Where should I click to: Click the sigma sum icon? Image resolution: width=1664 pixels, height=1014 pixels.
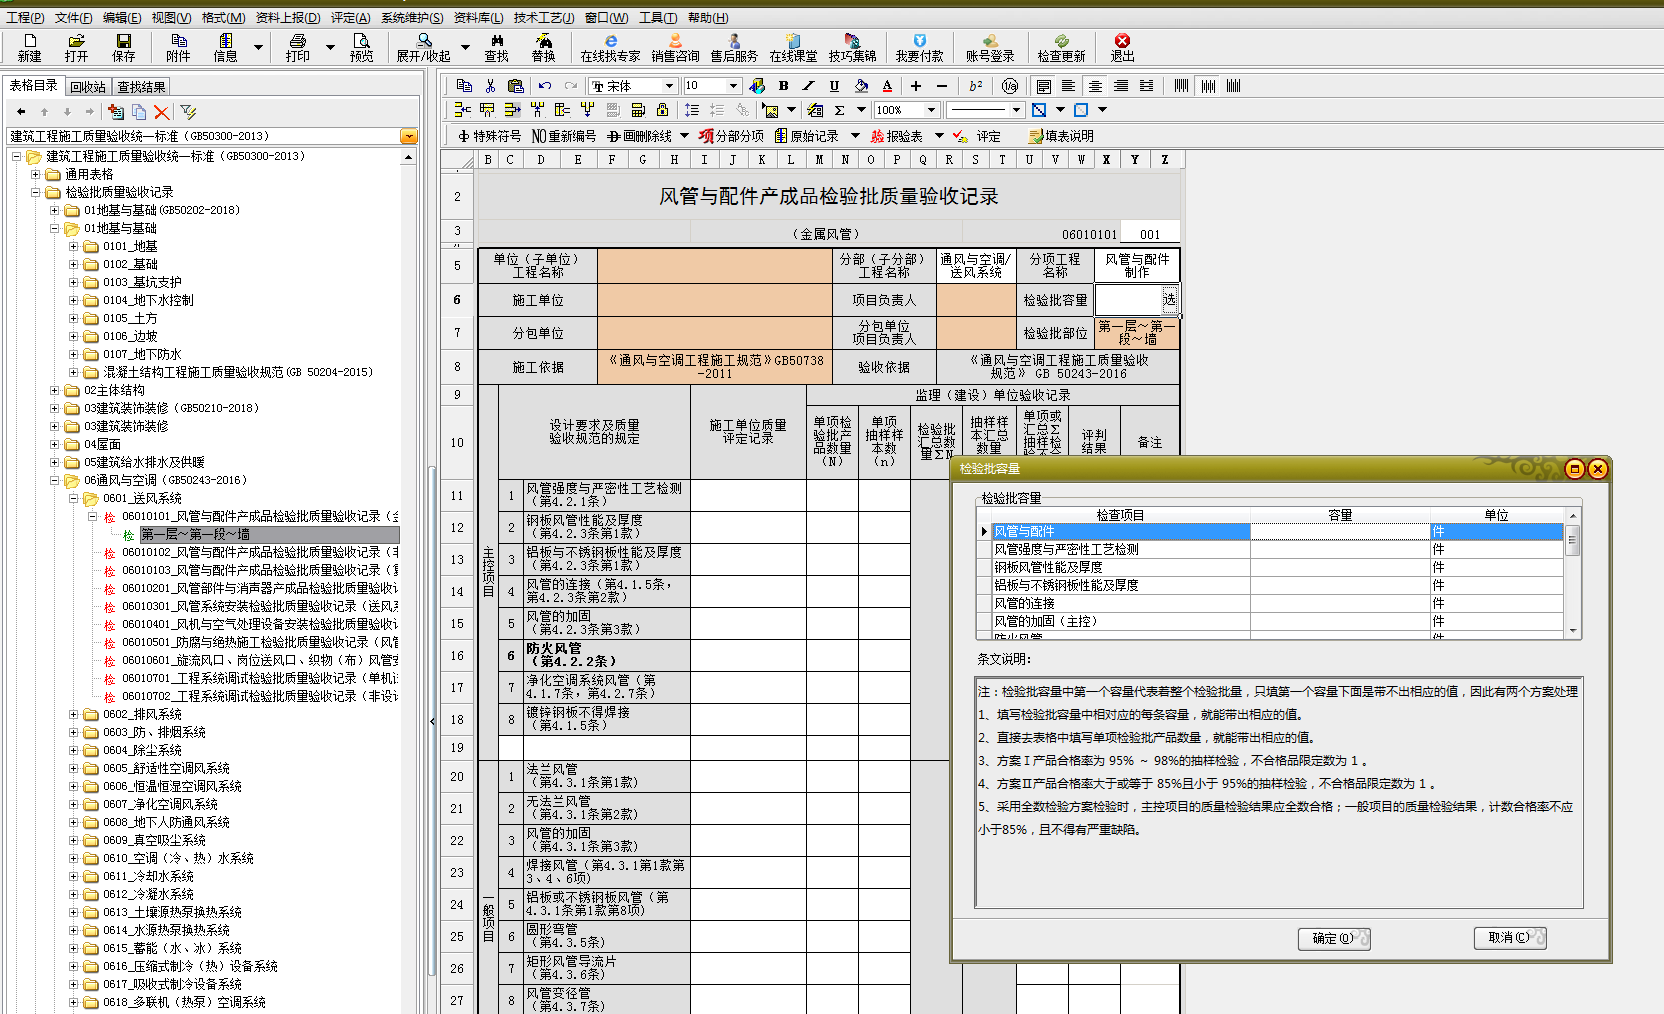pyautogui.click(x=840, y=110)
